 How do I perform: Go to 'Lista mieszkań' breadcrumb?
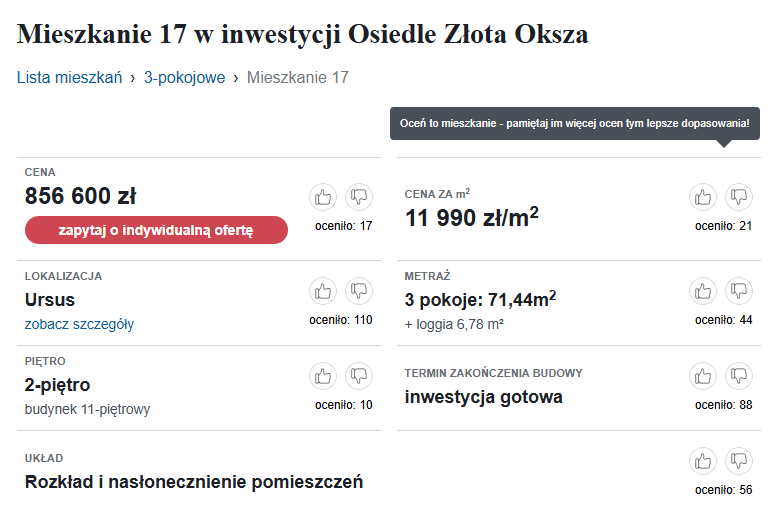pyautogui.click(x=69, y=77)
